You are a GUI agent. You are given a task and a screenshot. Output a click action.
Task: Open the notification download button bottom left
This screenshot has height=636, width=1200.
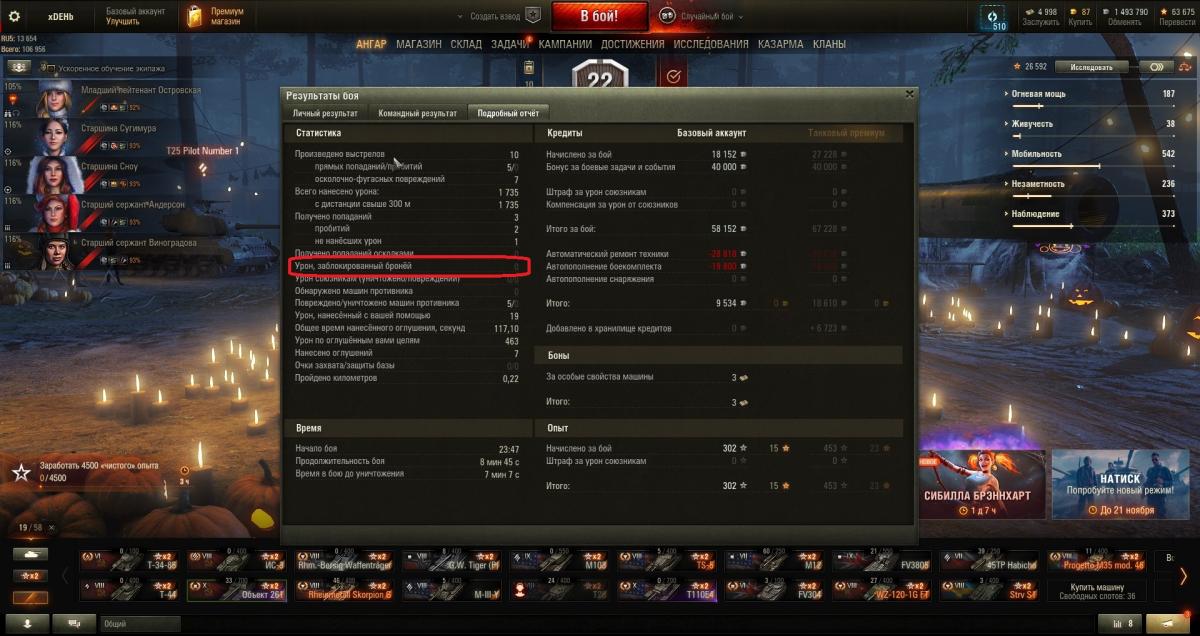pyautogui.click(x=27, y=623)
